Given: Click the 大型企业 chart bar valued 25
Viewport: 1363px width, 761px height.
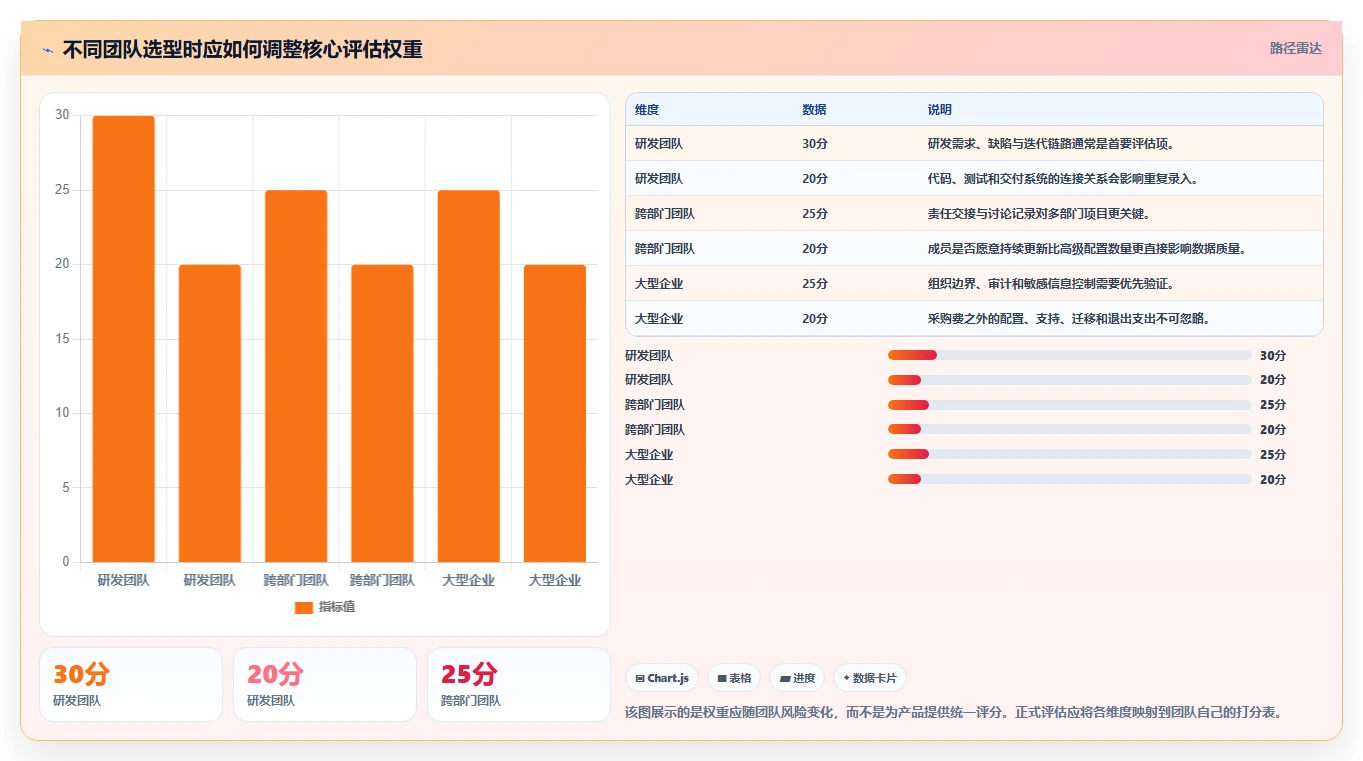Looking at the screenshot, I should coord(468,376).
